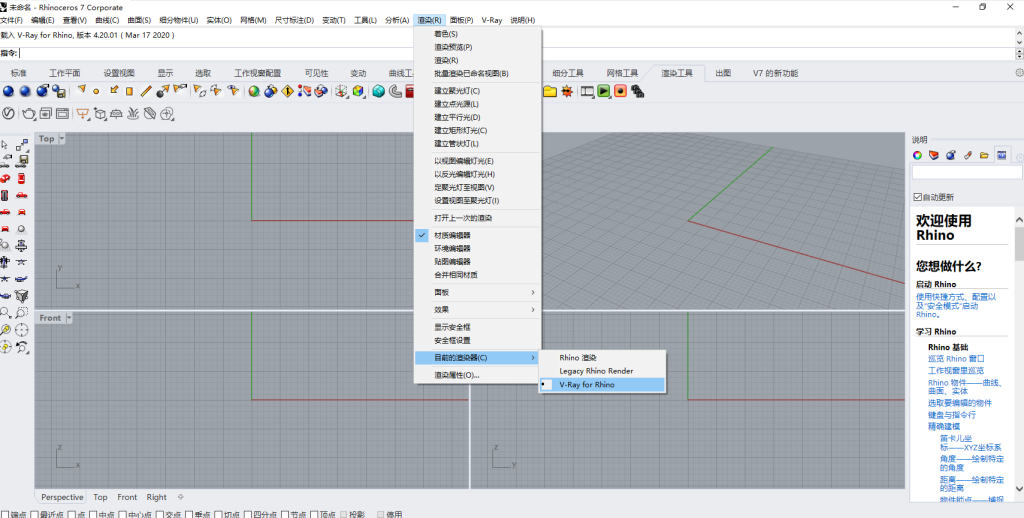Toggle the checked 材质编辑器 menu entry
The width and height of the screenshot is (1024, 518).
point(452,235)
